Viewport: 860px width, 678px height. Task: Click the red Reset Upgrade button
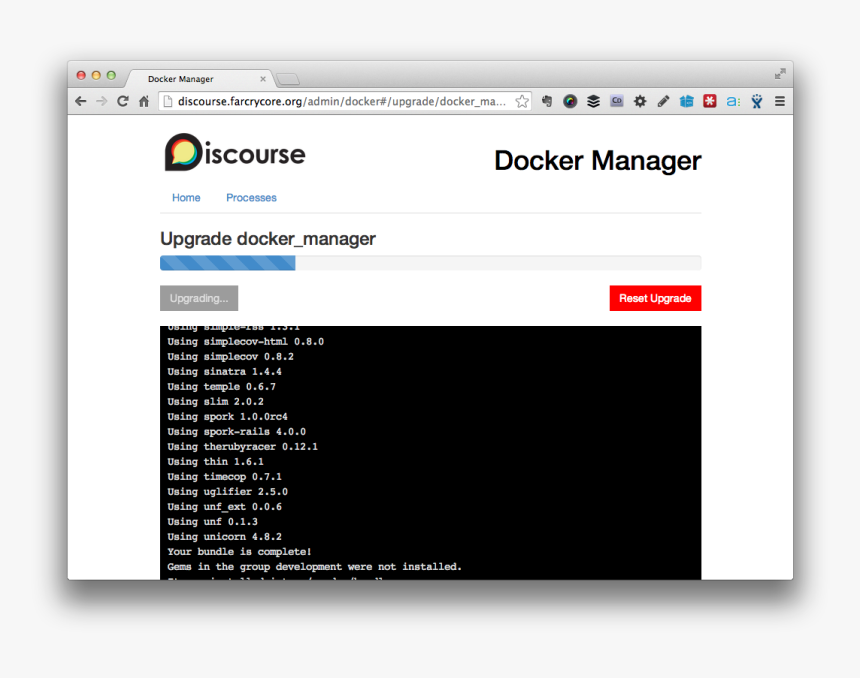click(x=655, y=298)
